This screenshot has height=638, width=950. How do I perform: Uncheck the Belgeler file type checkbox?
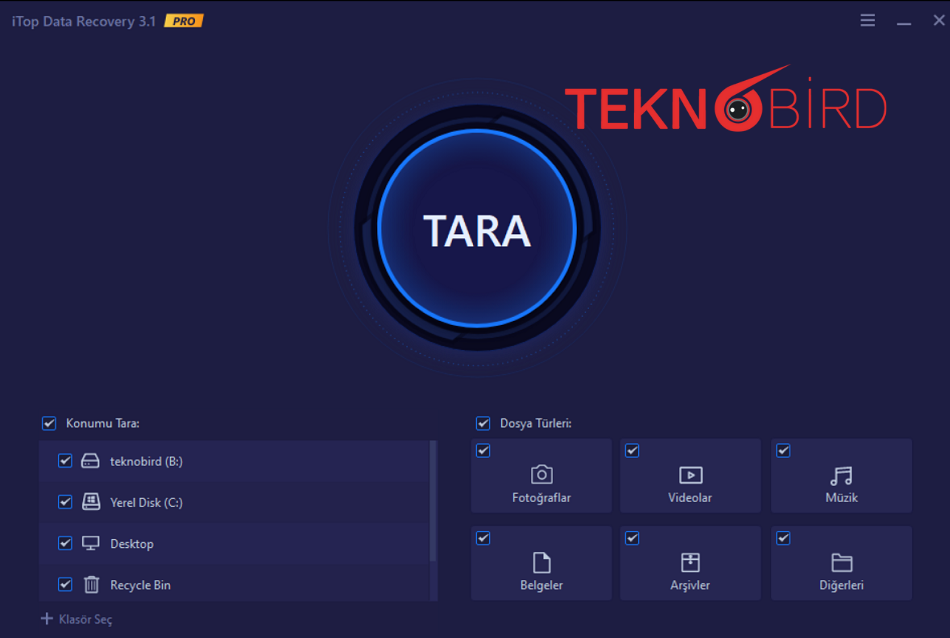[x=483, y=537]
